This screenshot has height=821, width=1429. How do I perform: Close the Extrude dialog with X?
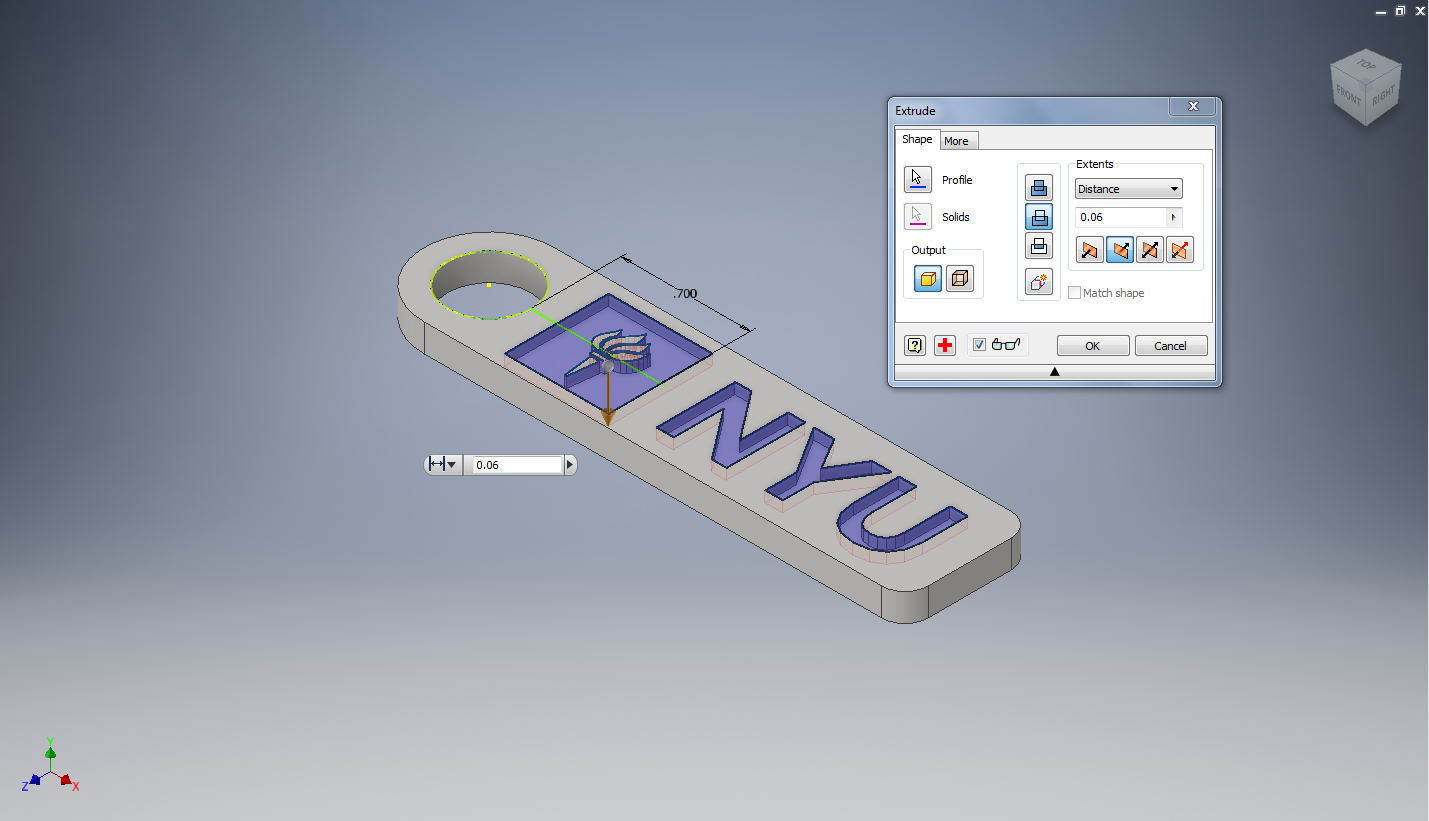pos(1193,106)
